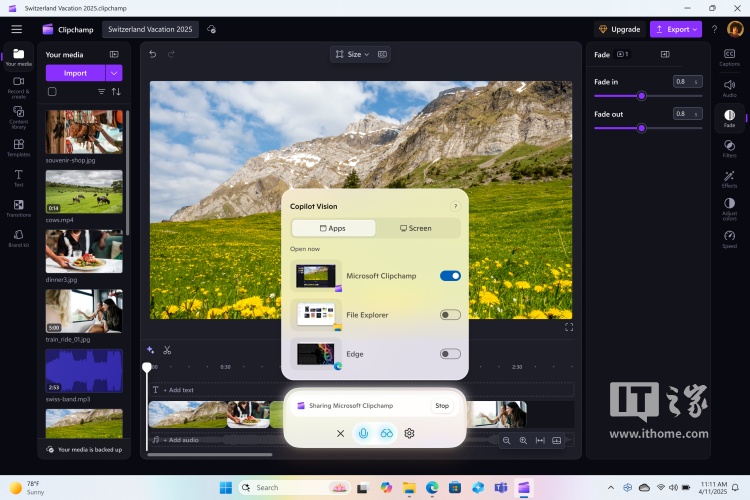Image resolution: width=750 pixels, height=500 pixels.
Task: Stop sharing Microsoft Clipchamp
Action: click(442, 406)
